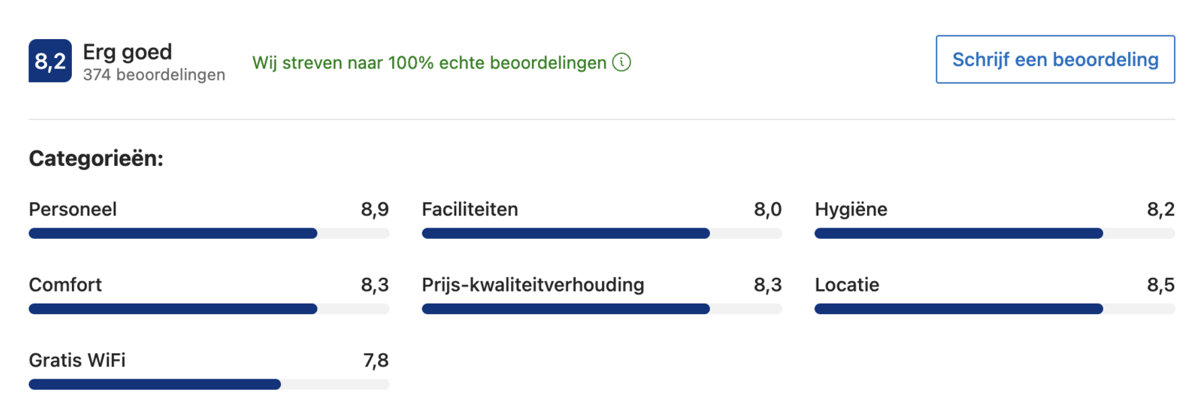Click the Hygiëne rating bar
This screenshot has height=414, width=1200.
click(995, 233)
